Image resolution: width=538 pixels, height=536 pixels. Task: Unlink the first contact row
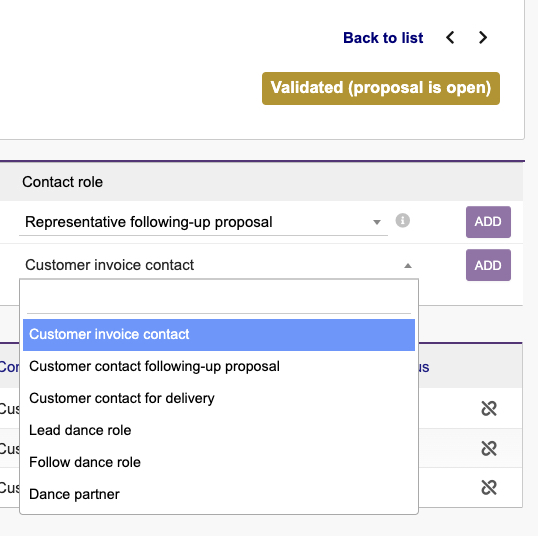click(x=489, y=408)
